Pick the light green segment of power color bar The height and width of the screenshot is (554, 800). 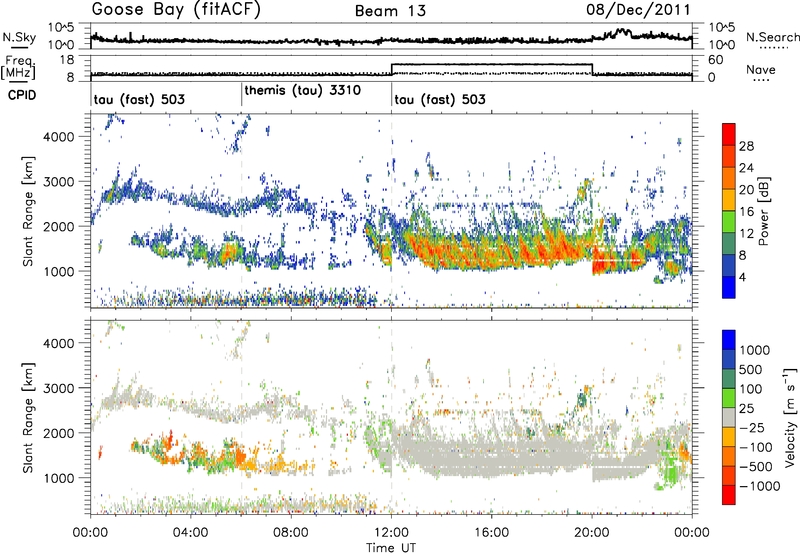(x=729, y=221)
